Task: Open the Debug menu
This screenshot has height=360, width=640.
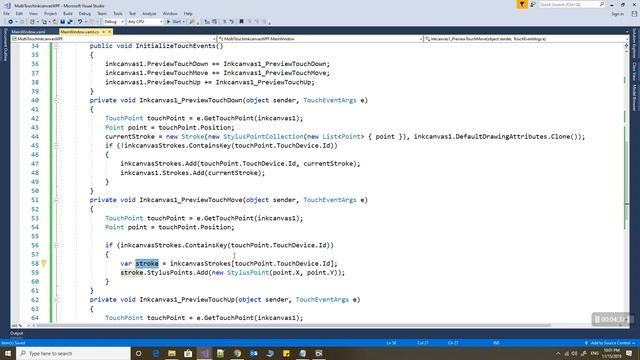Action: click(85, 14)
